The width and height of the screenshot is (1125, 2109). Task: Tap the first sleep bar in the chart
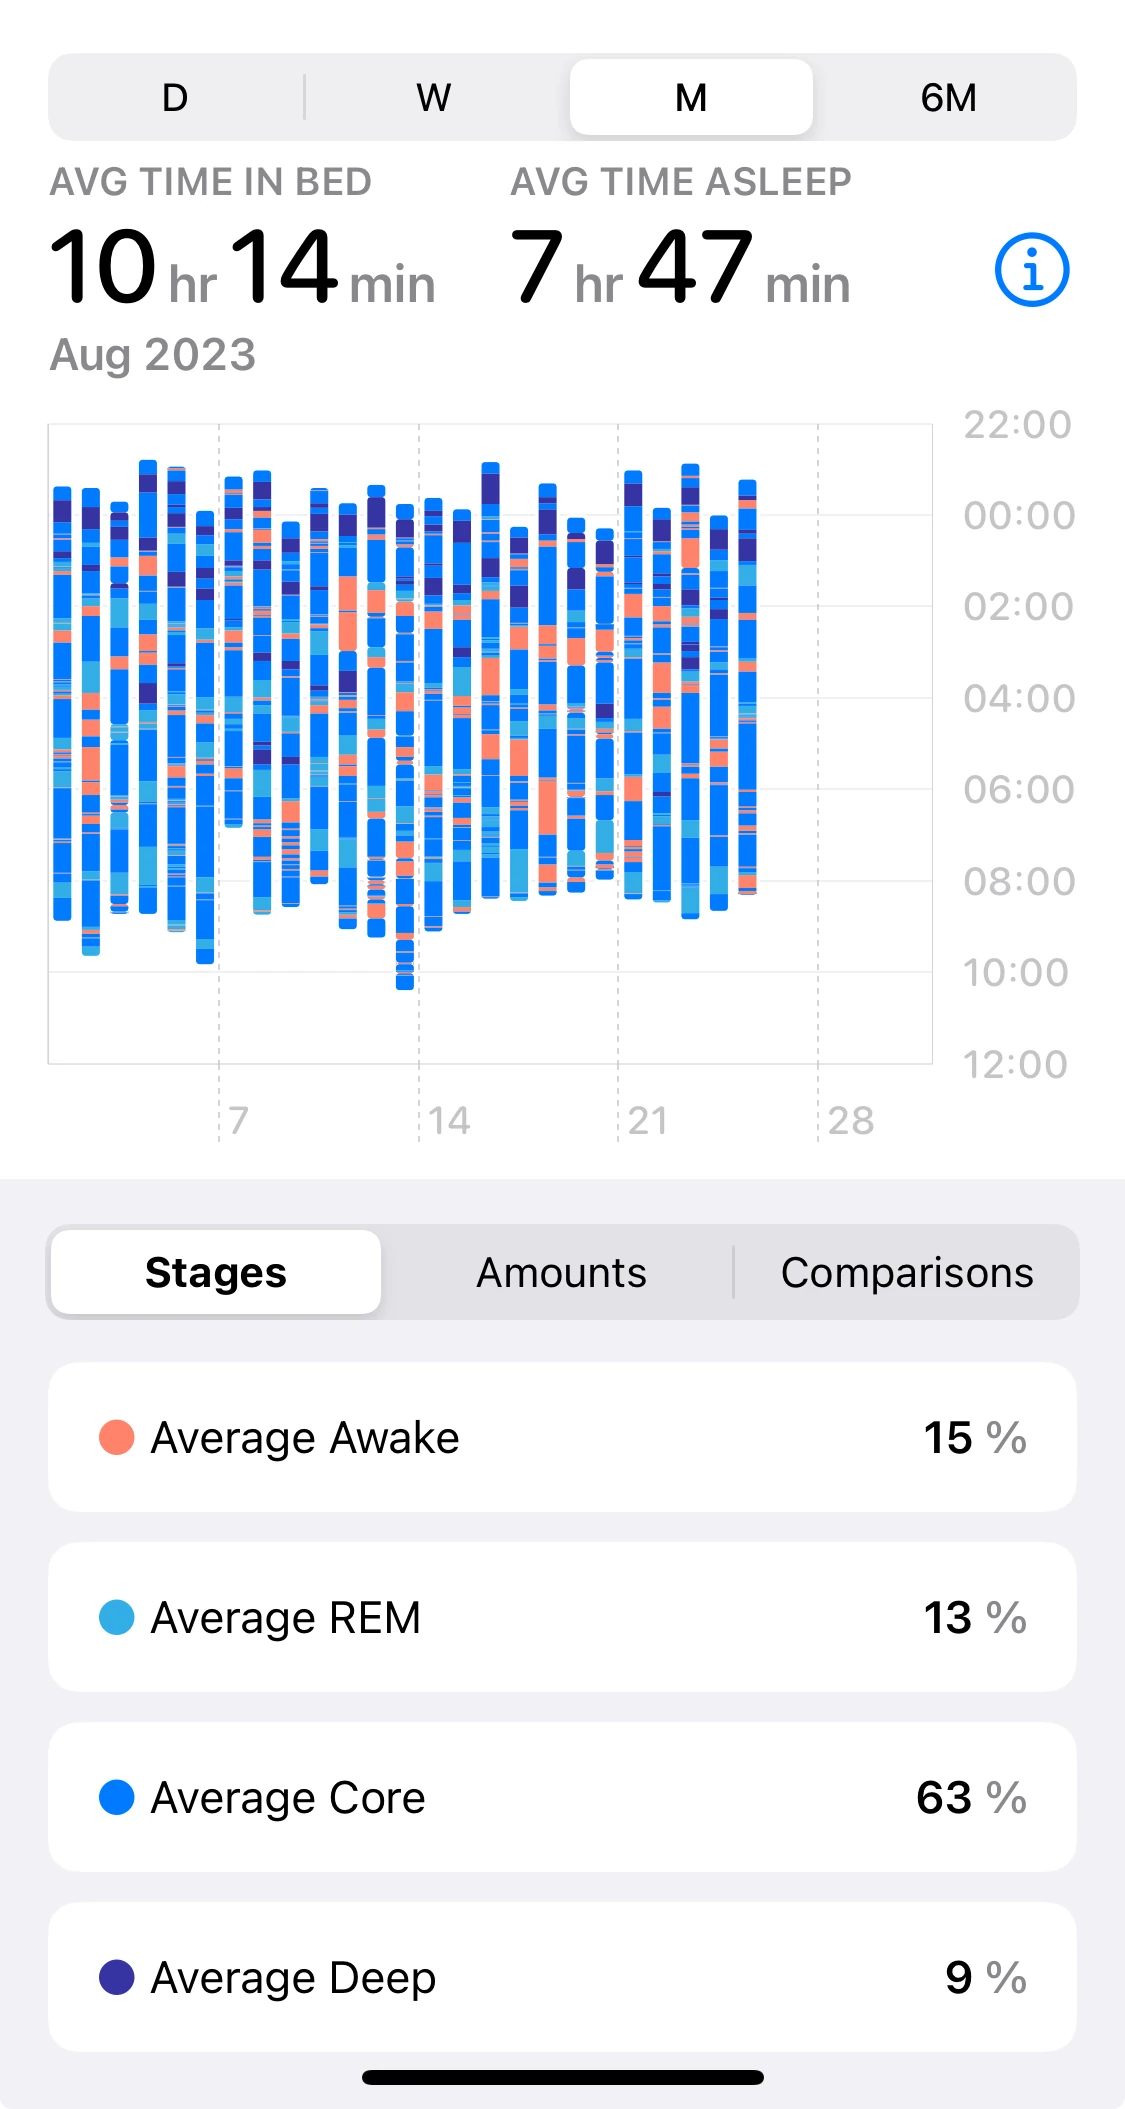[x=62, y=702]
